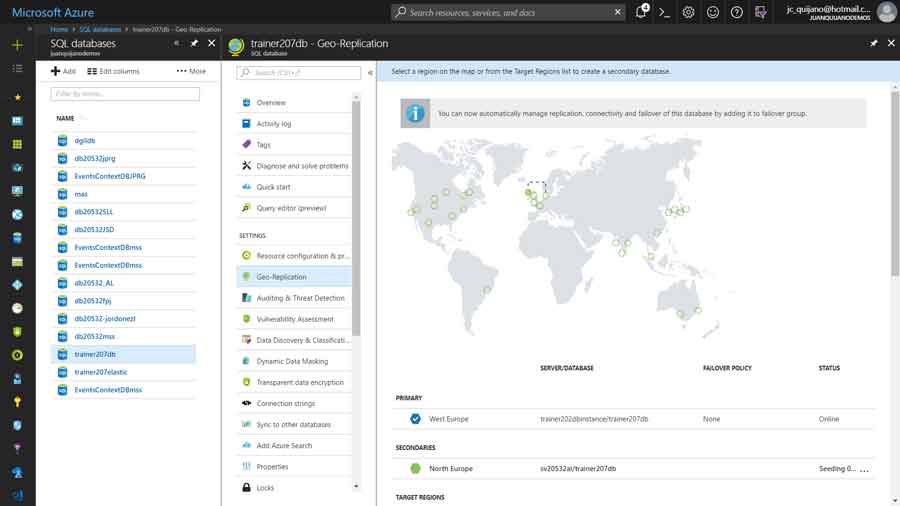The width and height of the screenshot is (900, 506).
Task: Launch Cloud Shell from top bar
Action: 664,12
